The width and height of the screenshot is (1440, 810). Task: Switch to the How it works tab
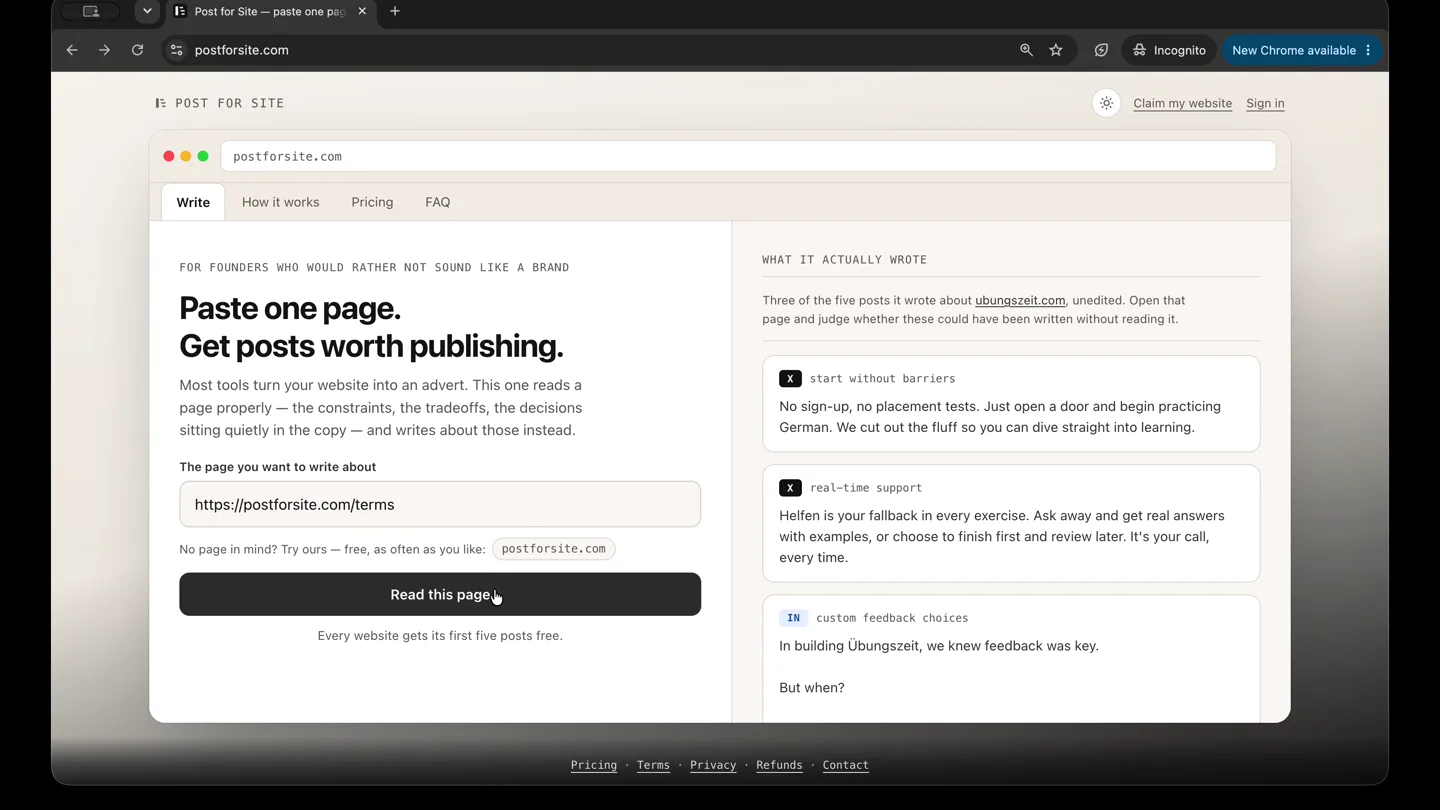[281, 202]
